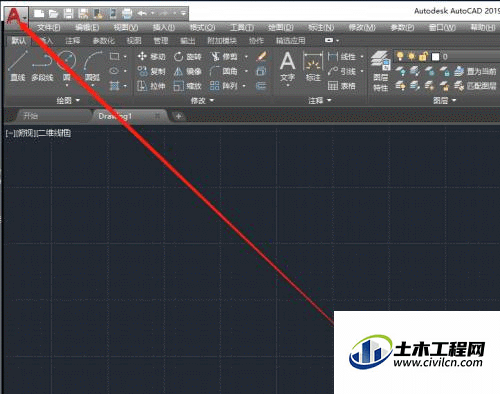Switch to the 参数化 ribbon tab
Image resolution: width=500 pixels, height=394 pixels.
104,41
